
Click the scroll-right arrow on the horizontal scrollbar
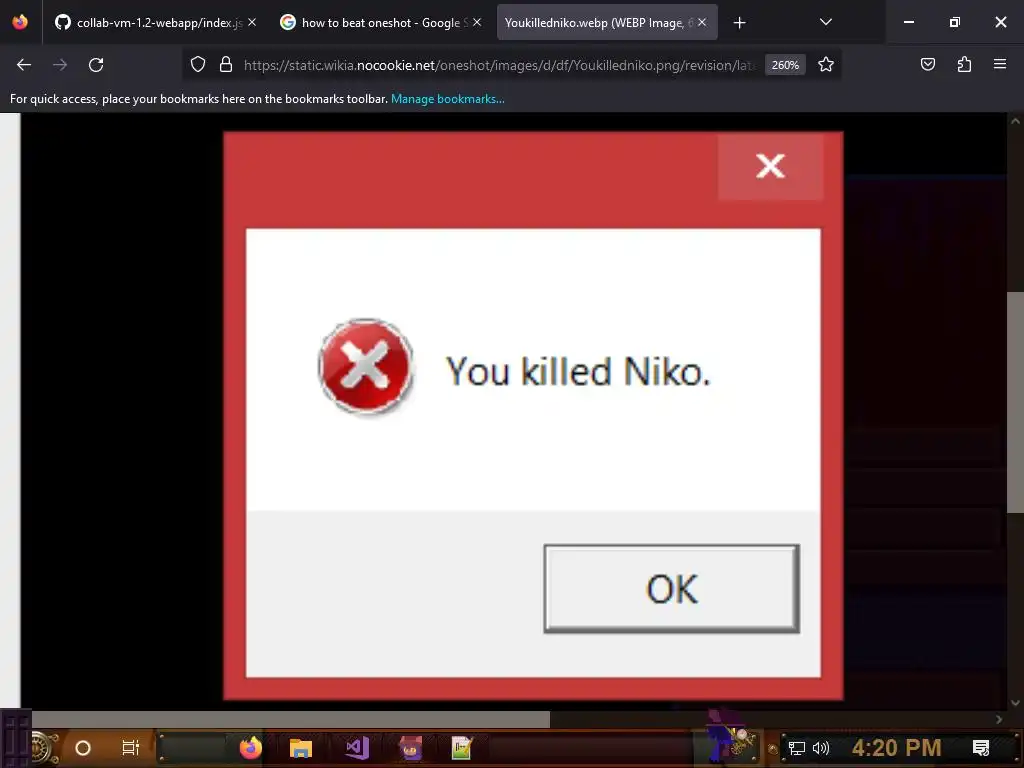point(999,719)
